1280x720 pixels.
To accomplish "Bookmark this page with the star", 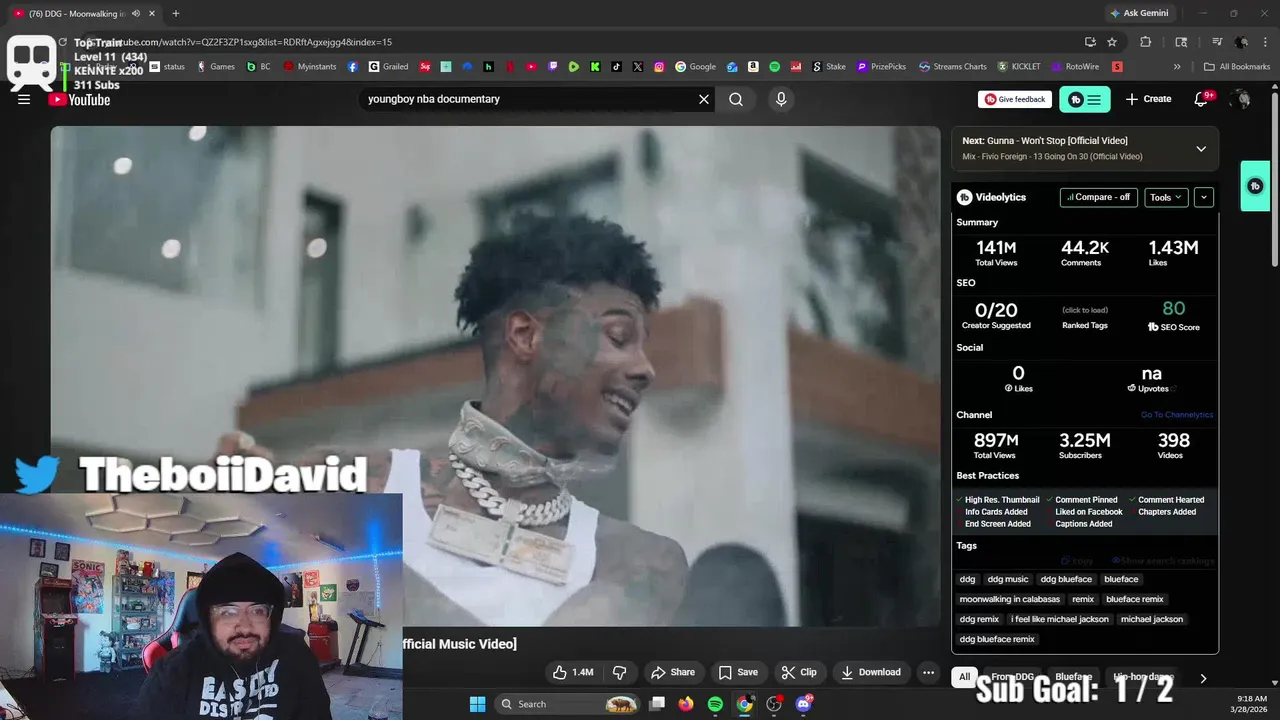I will 1112,42.
